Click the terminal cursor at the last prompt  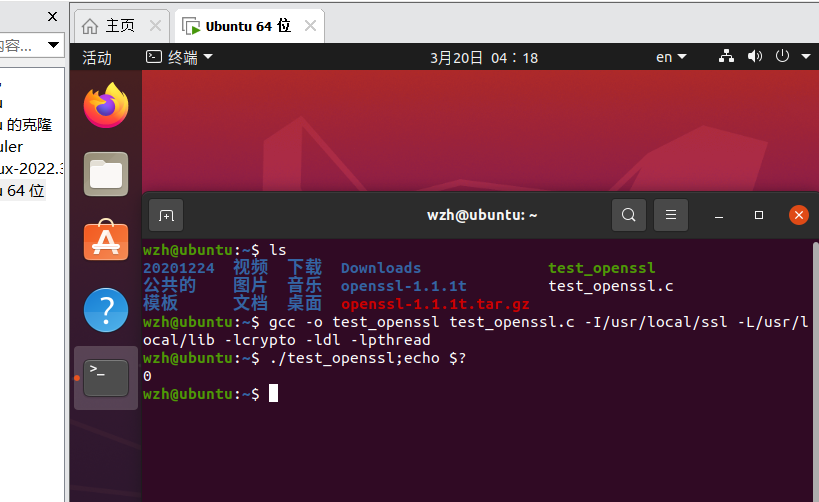(x=273, y=393)
